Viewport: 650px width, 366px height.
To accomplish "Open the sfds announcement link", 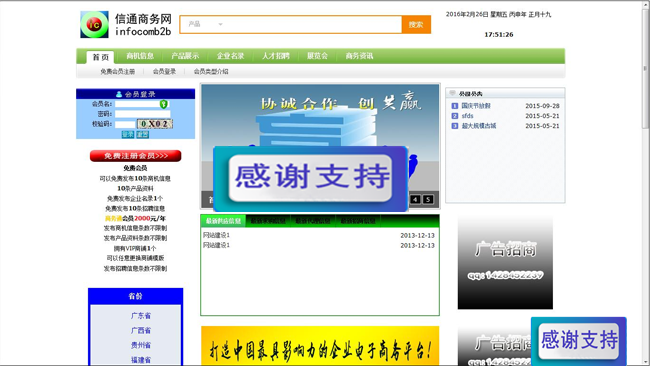I will coord(468,116).
